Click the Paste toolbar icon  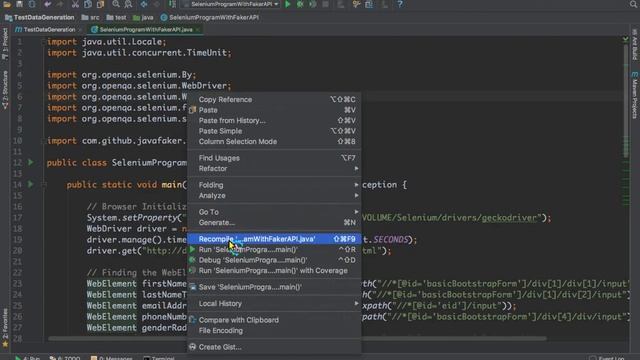pos(100,4)
